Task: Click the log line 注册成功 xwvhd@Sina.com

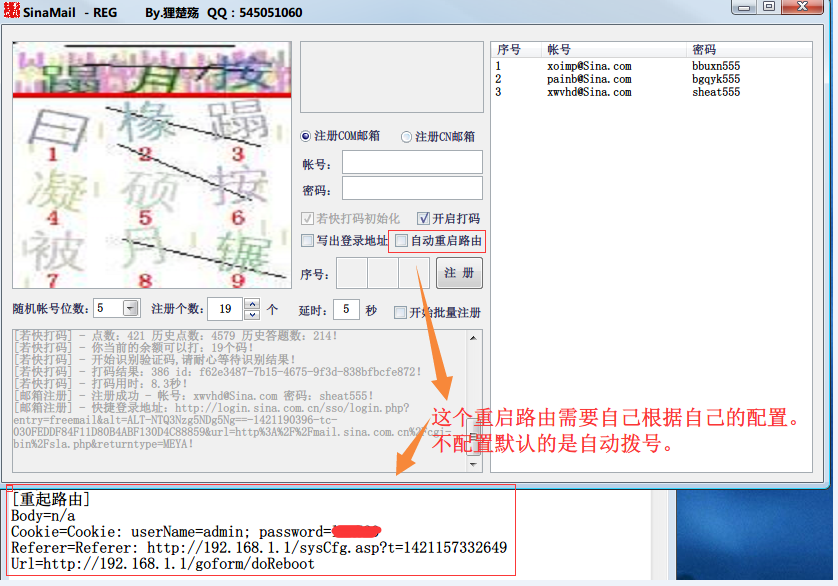Action: tap(193, 396)
